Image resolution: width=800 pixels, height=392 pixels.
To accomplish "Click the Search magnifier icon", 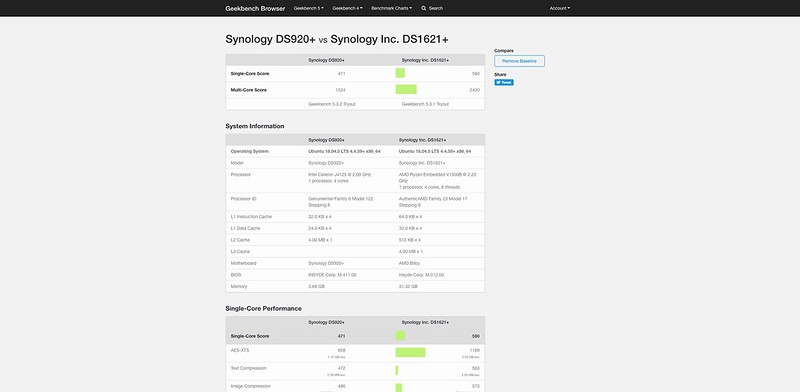I will pyautogui.click(x=423, y=8).
